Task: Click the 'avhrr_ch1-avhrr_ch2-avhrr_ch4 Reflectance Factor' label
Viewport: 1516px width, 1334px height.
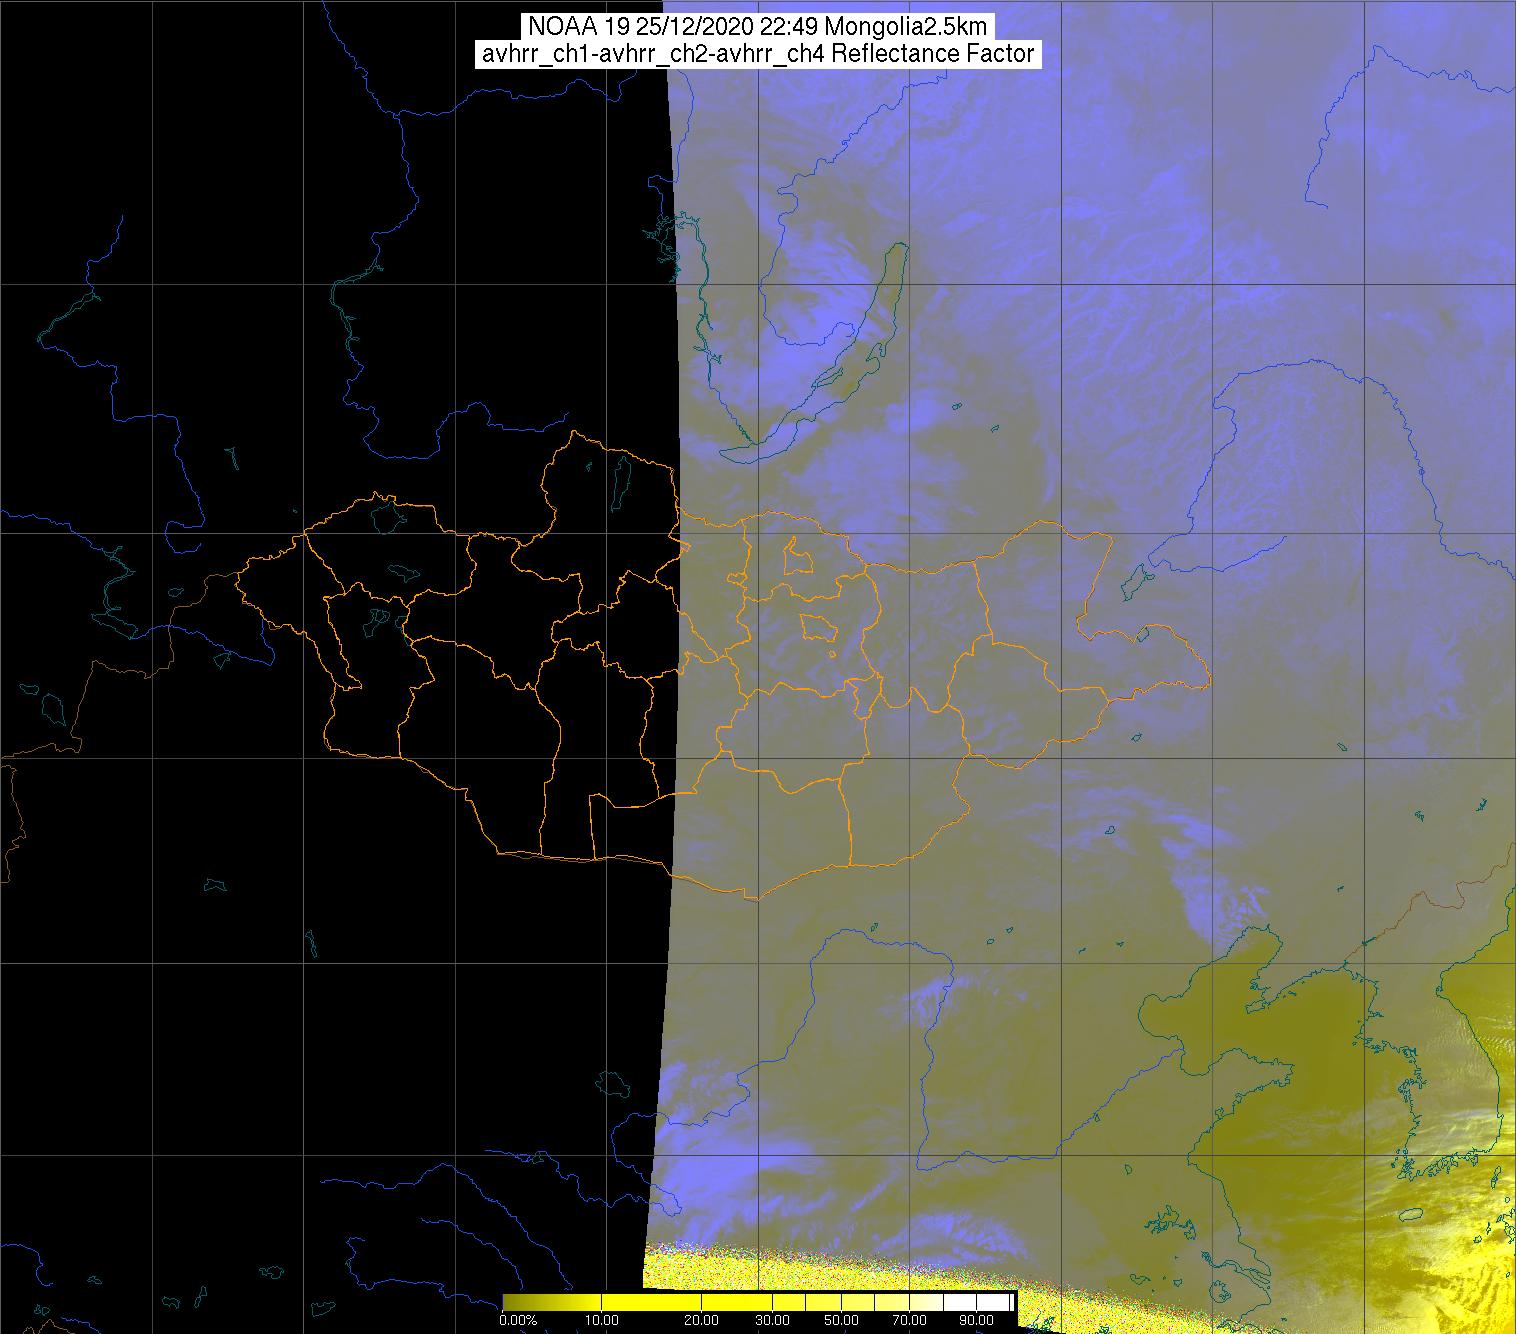Action: 758,54
